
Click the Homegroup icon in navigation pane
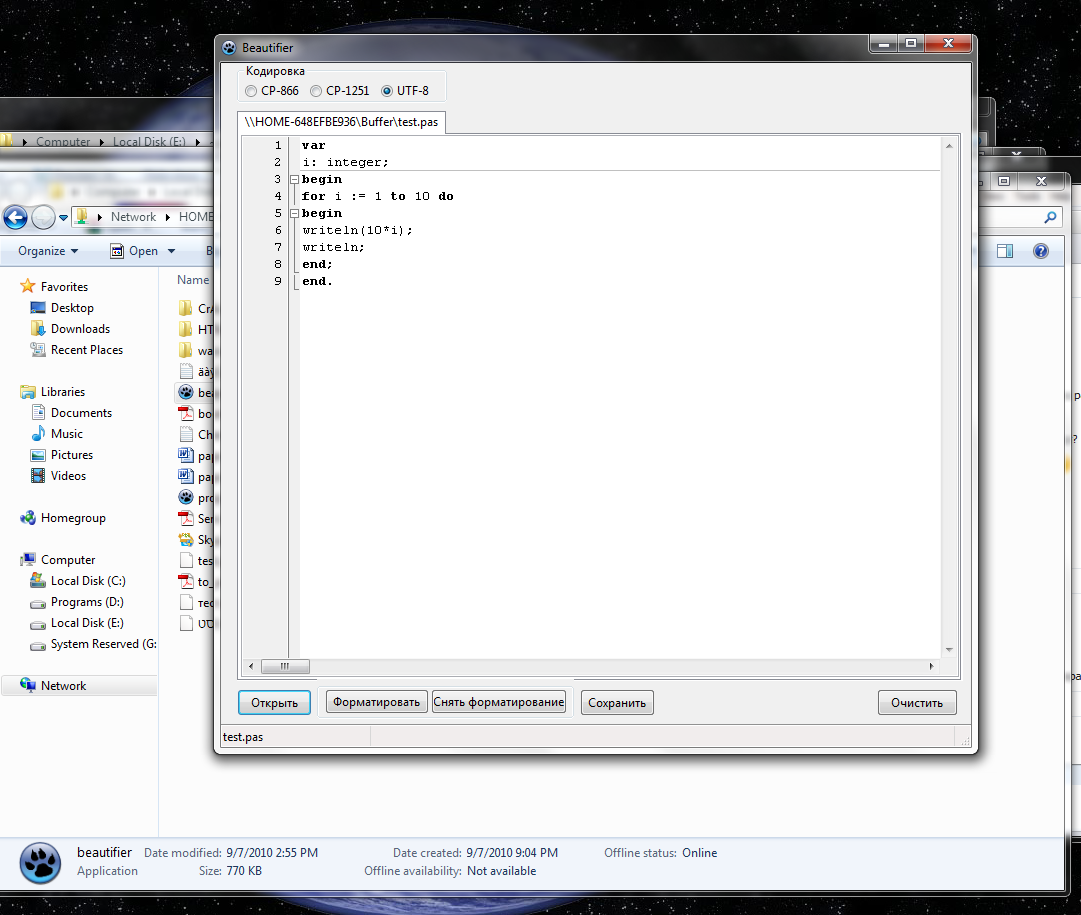coord(28,518)
